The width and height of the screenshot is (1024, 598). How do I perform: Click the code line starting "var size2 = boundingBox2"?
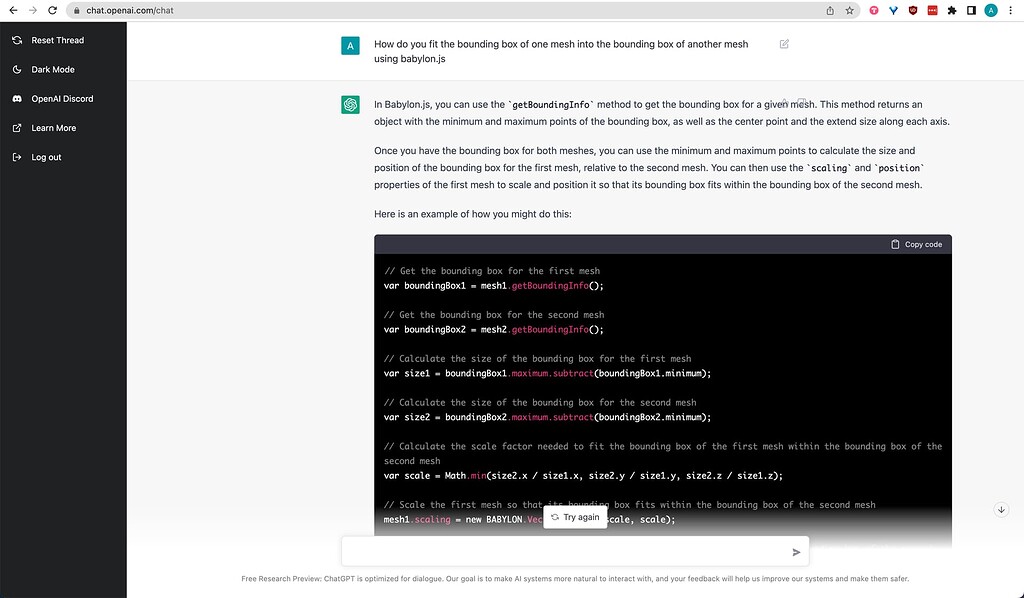coord(547,417)
